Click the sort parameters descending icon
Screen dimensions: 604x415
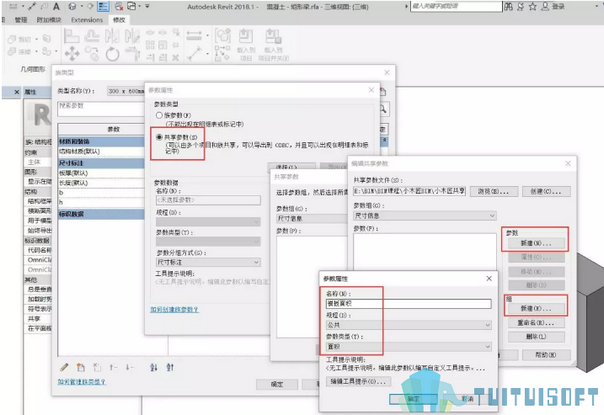(170, 367)
